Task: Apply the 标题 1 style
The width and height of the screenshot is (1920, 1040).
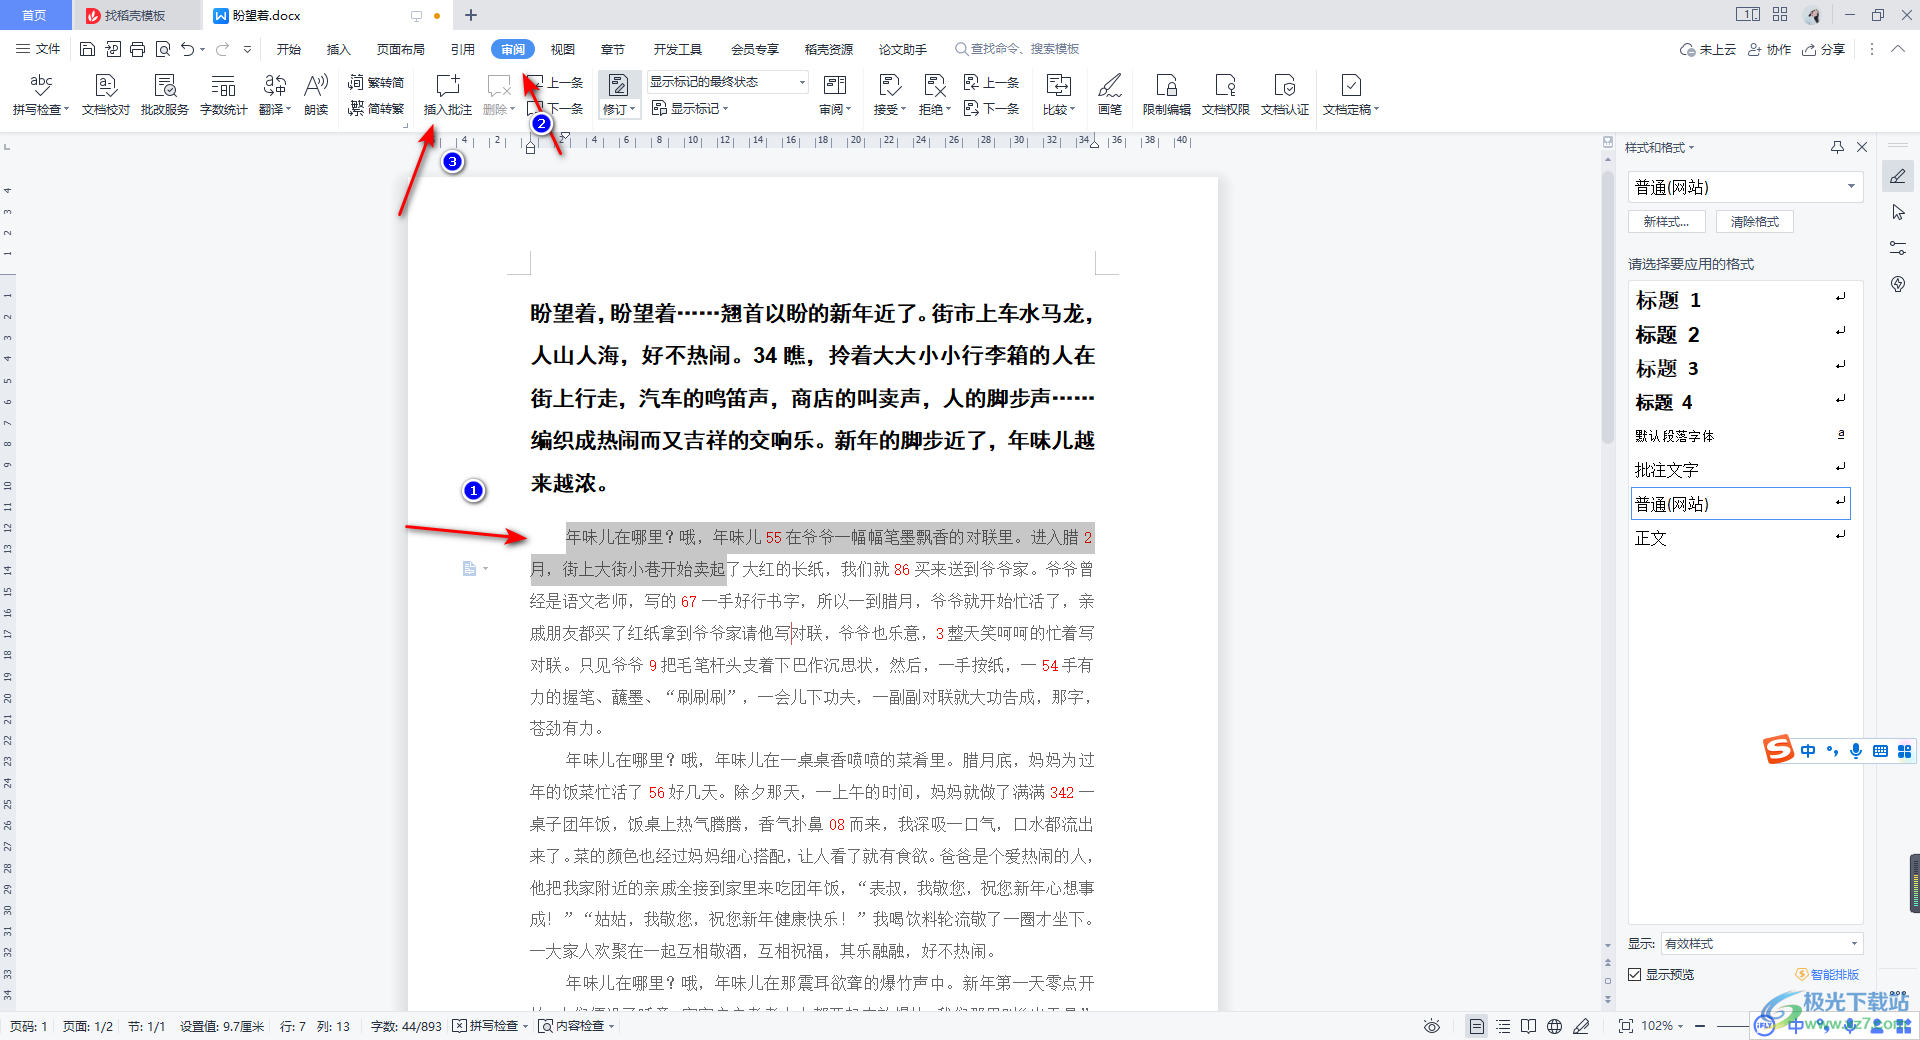Action: click(1741, 300)
